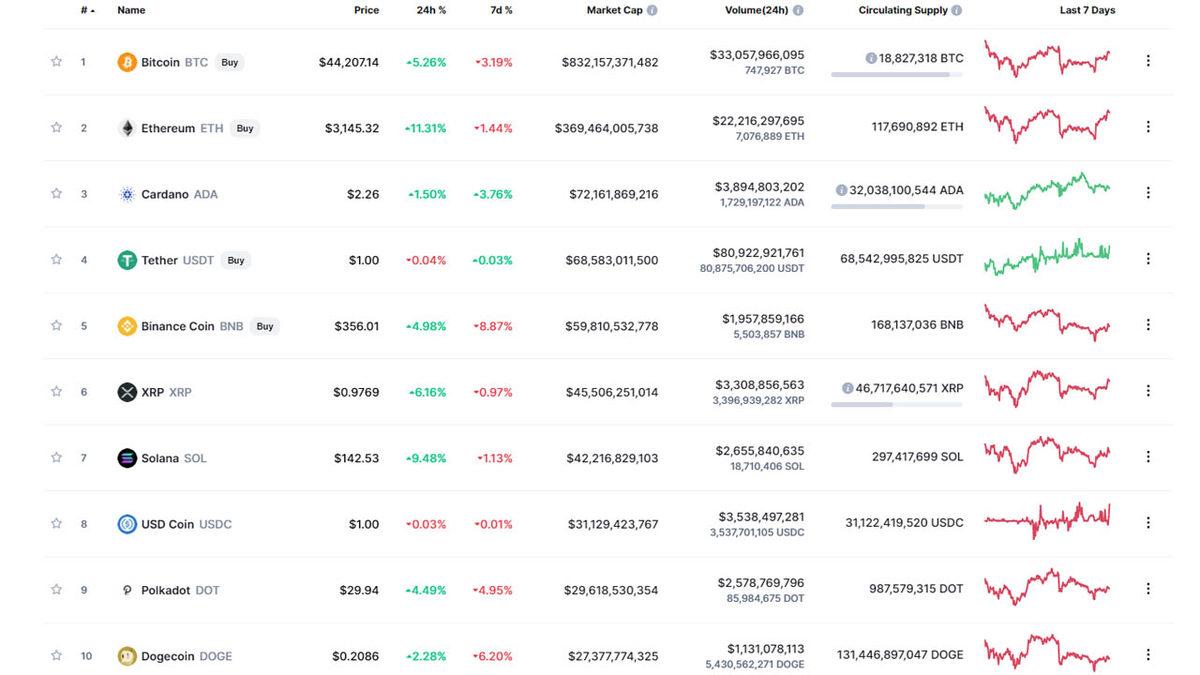Select the Ethereum logo icon
Viewport: 1200px width, 675px height.
coord(126,127)
